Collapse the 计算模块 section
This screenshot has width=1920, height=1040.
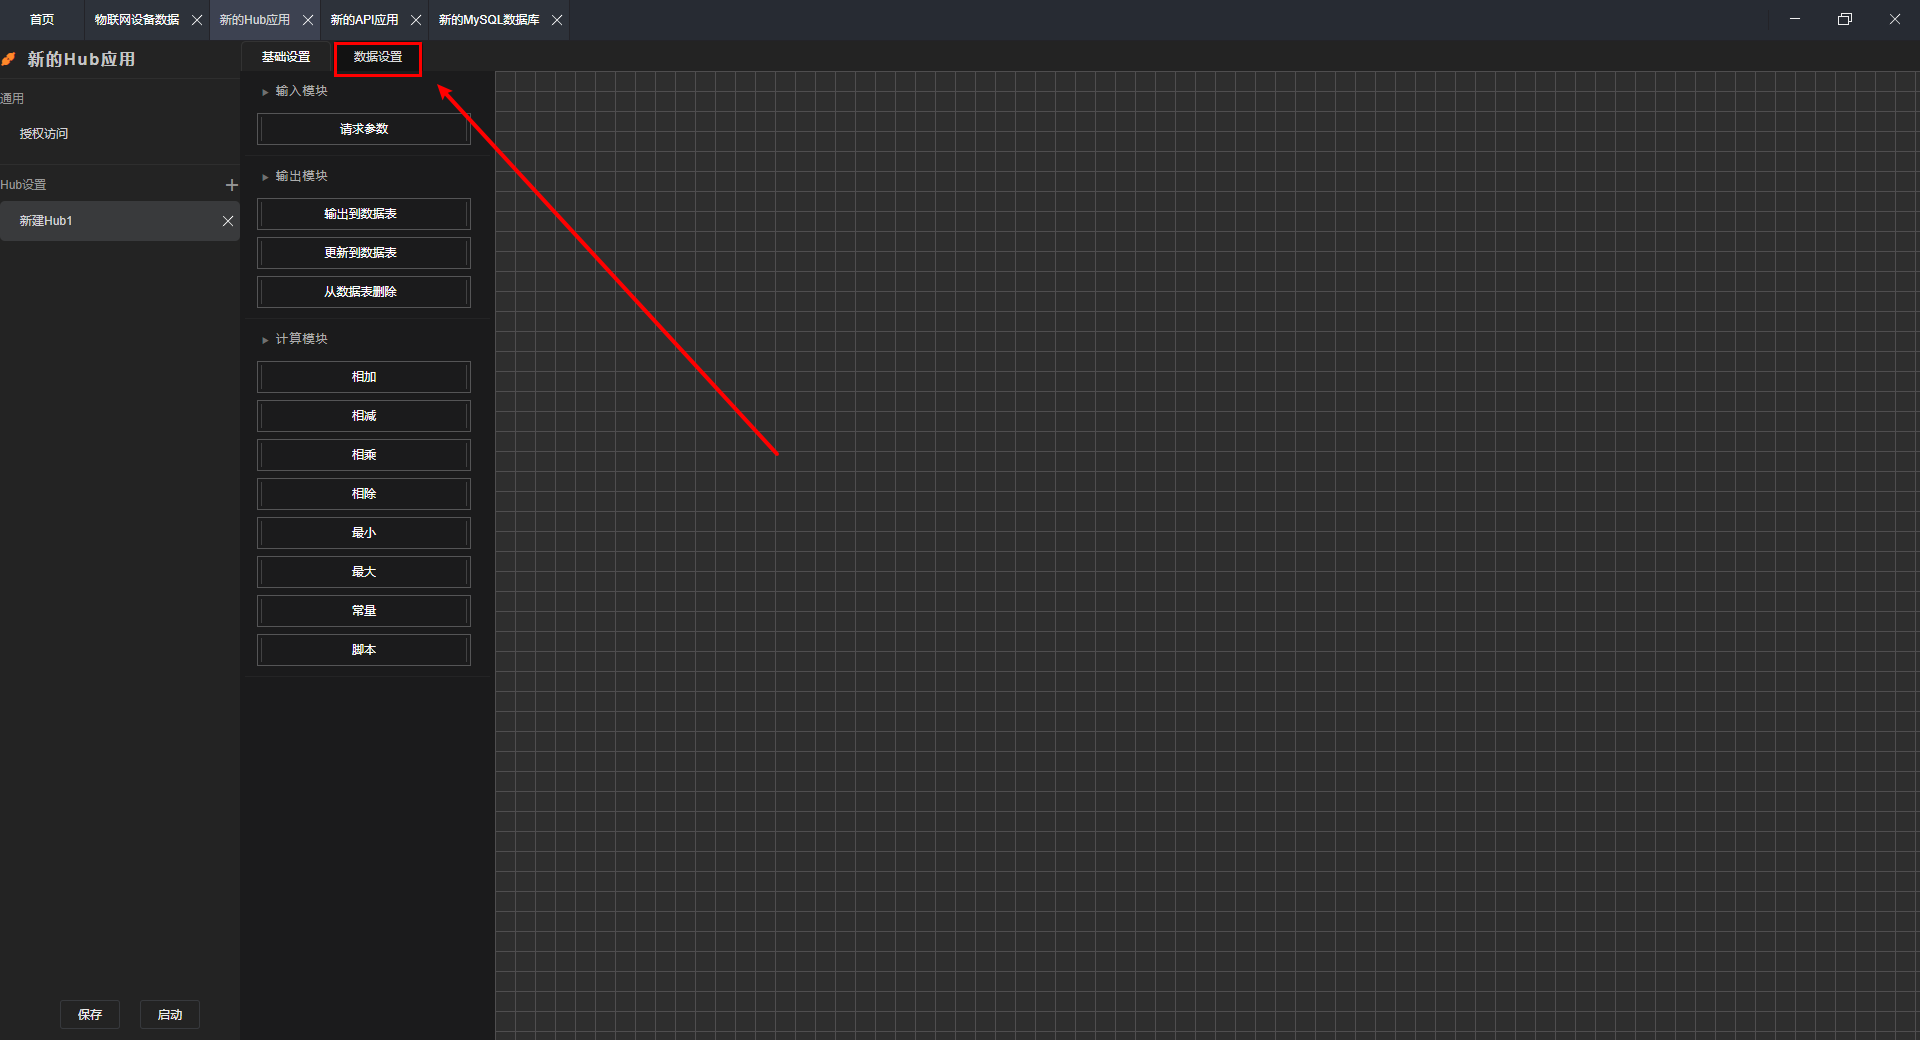point(265,340)
